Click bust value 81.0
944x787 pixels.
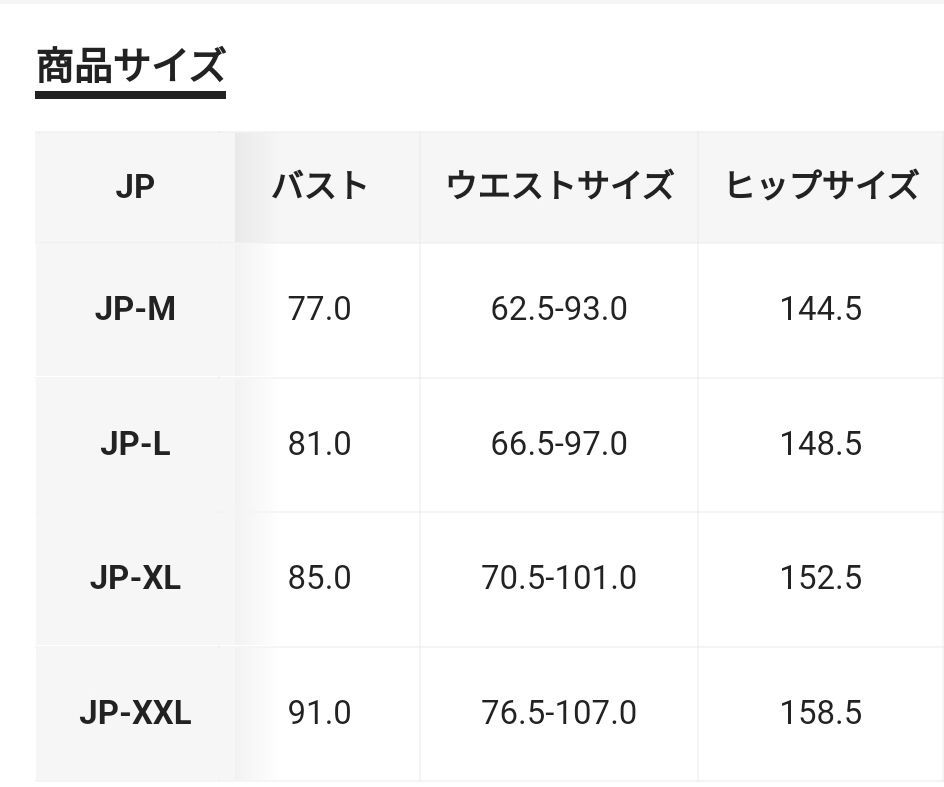point(320,444)
